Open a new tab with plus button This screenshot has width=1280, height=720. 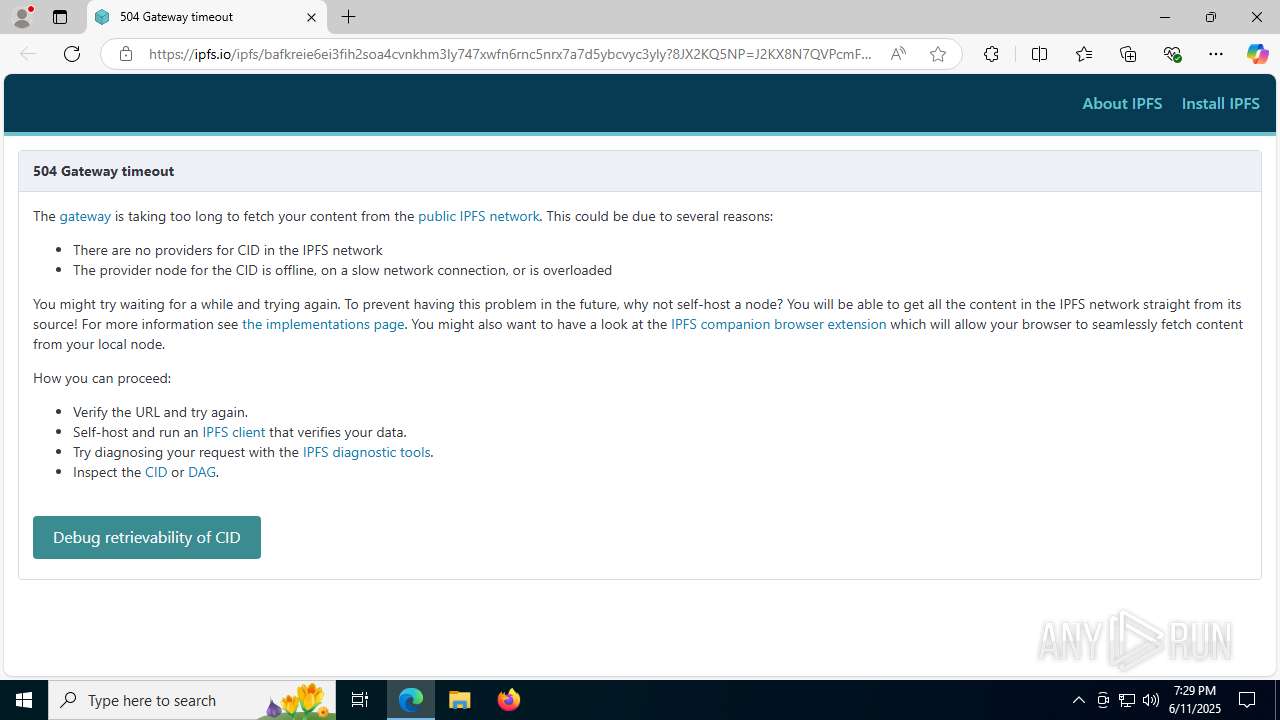pyautogui.click(x=348, y=17)
